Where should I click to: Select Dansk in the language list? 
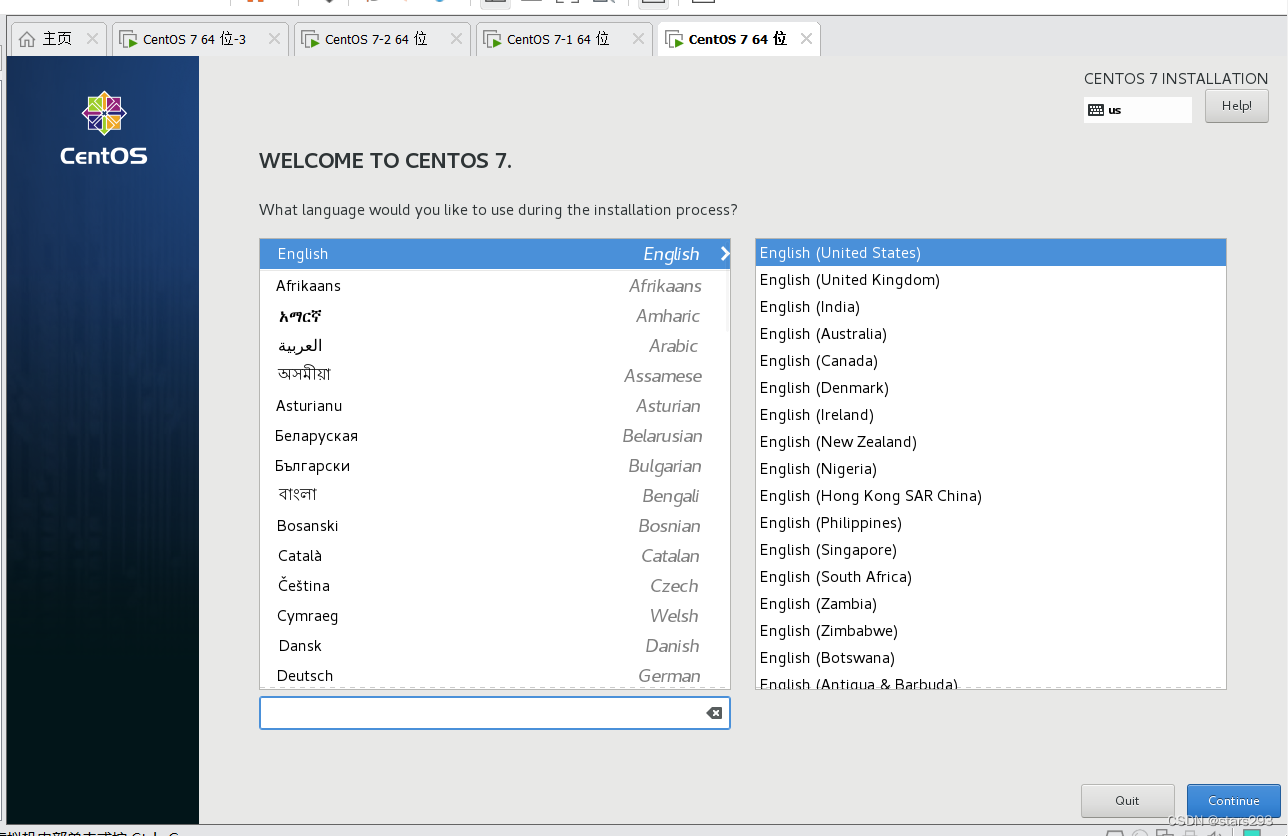point(494,646)
